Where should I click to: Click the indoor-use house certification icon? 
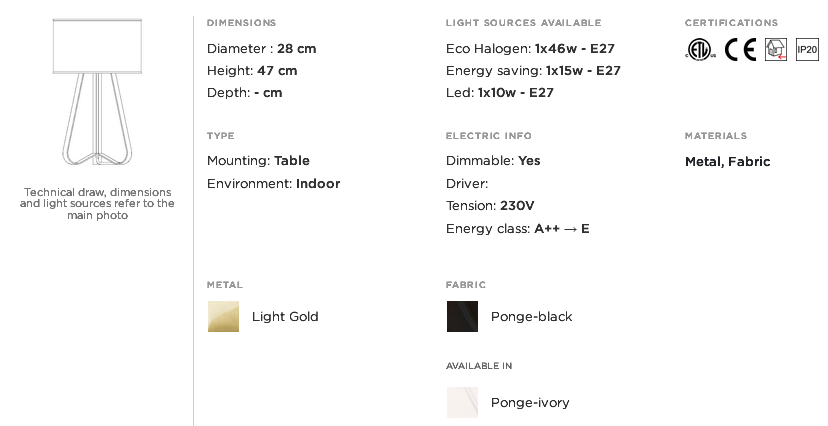pyautogui.click(x=776, y=50)
